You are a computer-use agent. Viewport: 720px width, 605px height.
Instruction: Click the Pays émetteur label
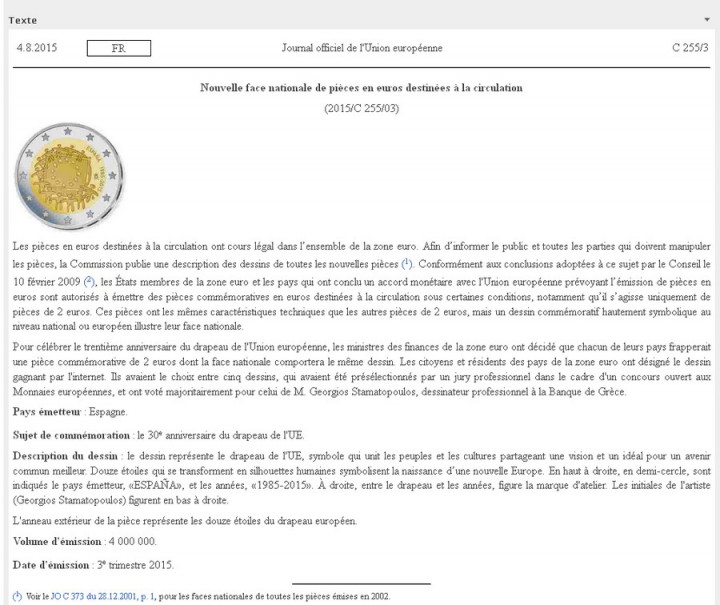click(x=47, y=412)
